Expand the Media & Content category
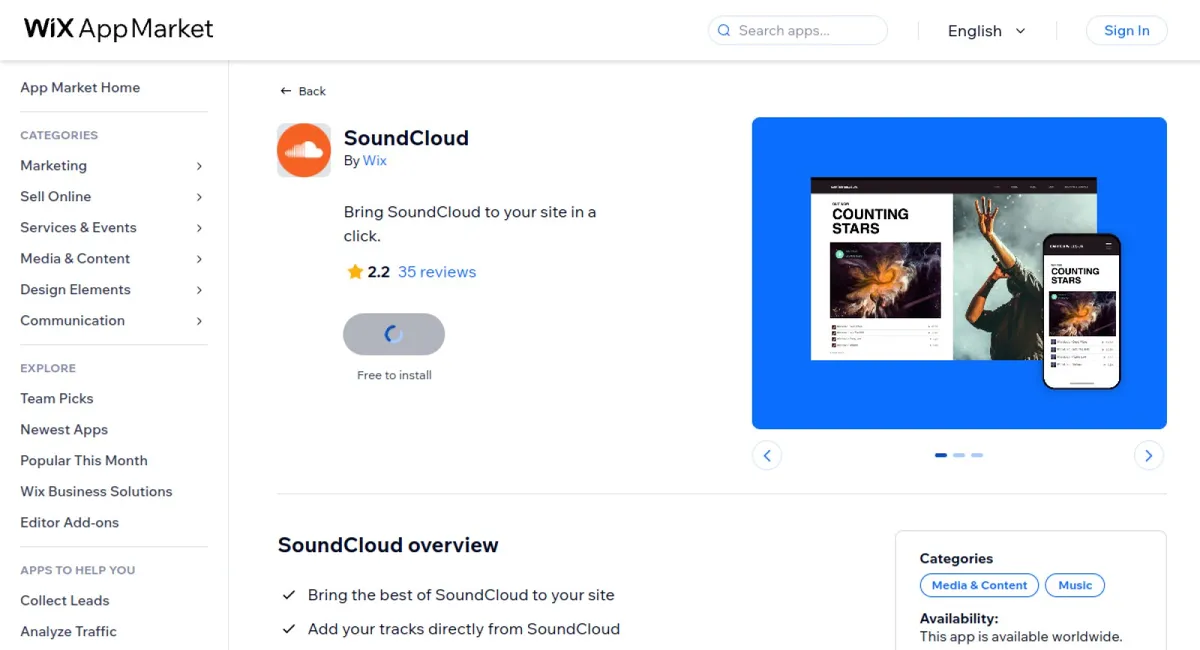This screenshot has height=650, width=1200. (x=112, y=259)
